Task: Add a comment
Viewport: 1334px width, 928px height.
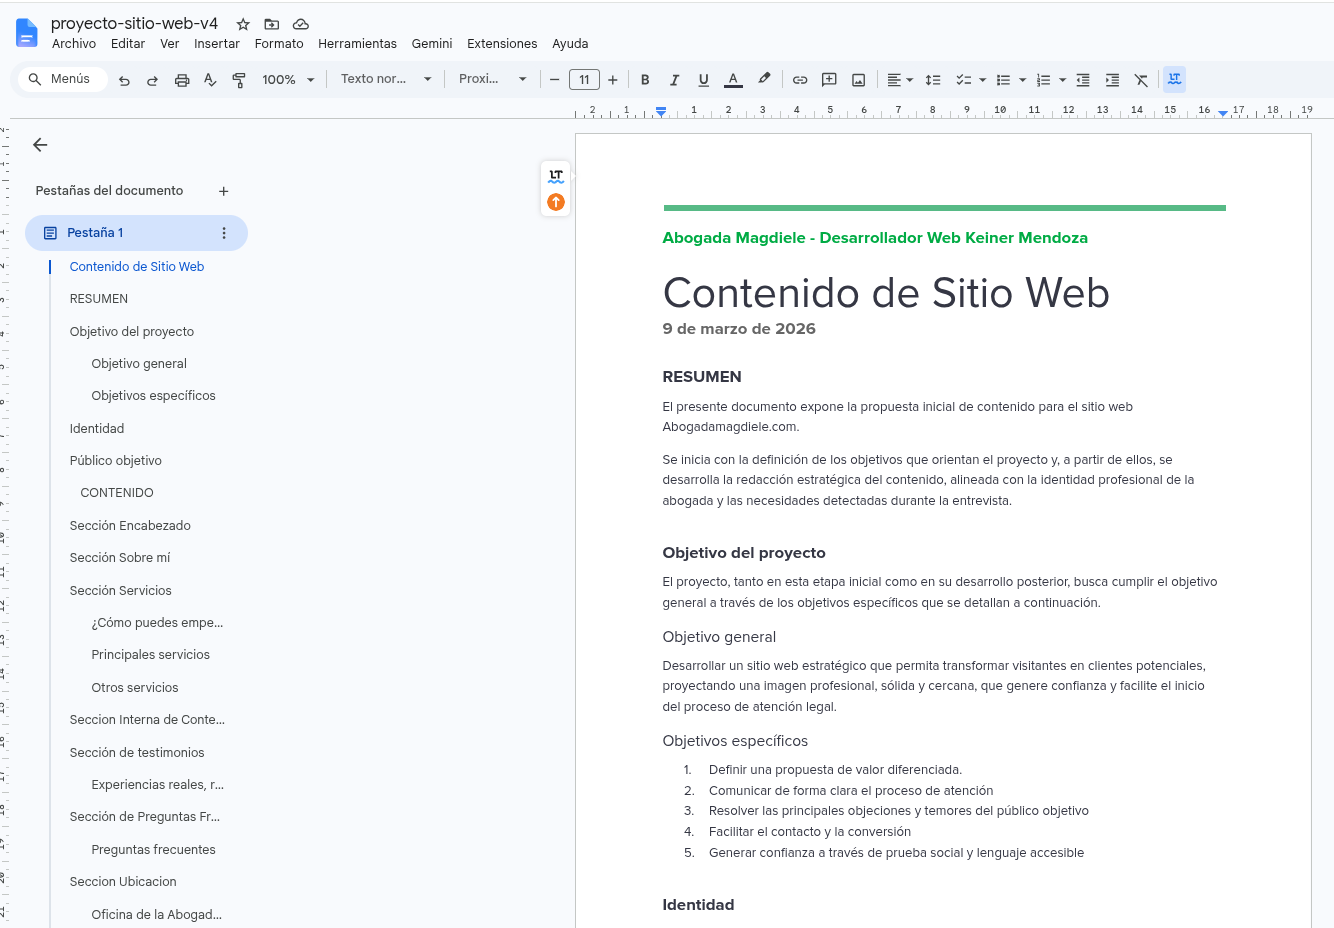Action: (829, 80)
